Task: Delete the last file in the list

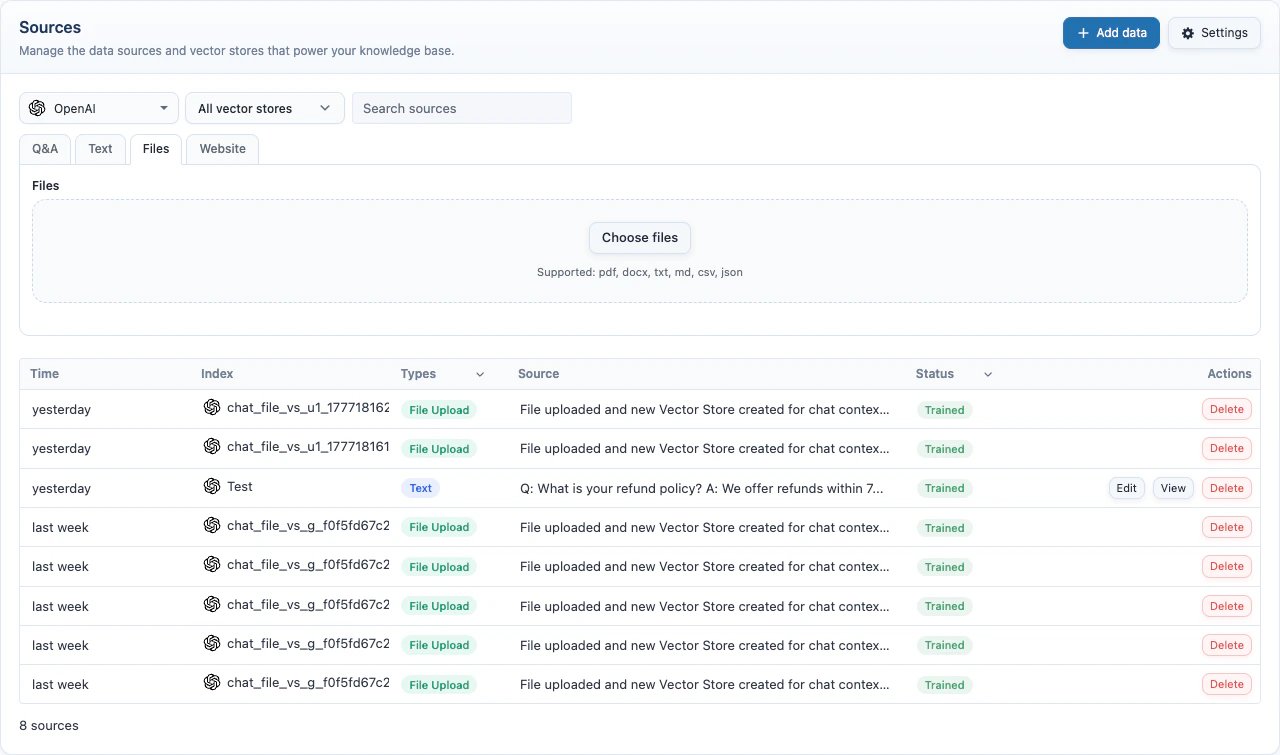Action: point(1226,684)
